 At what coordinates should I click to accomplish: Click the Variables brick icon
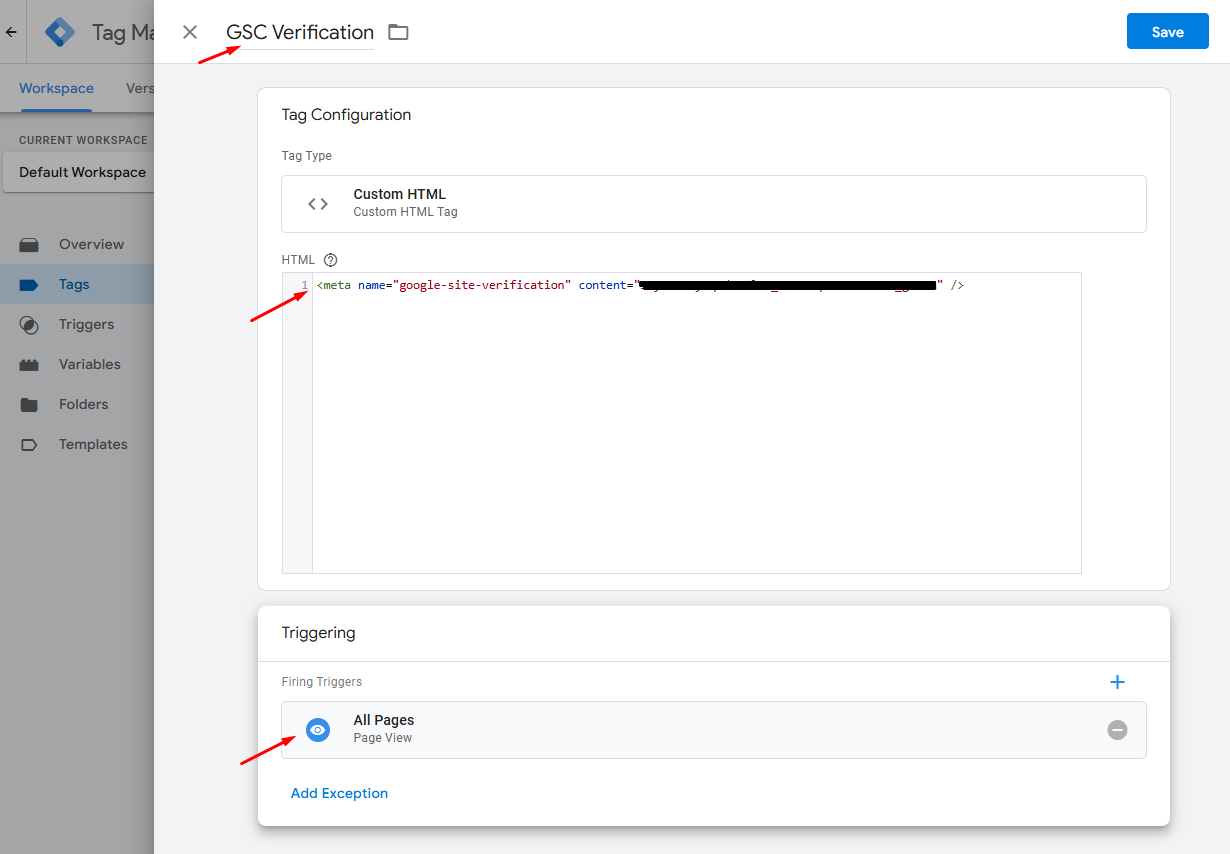(x=29, y=365)
